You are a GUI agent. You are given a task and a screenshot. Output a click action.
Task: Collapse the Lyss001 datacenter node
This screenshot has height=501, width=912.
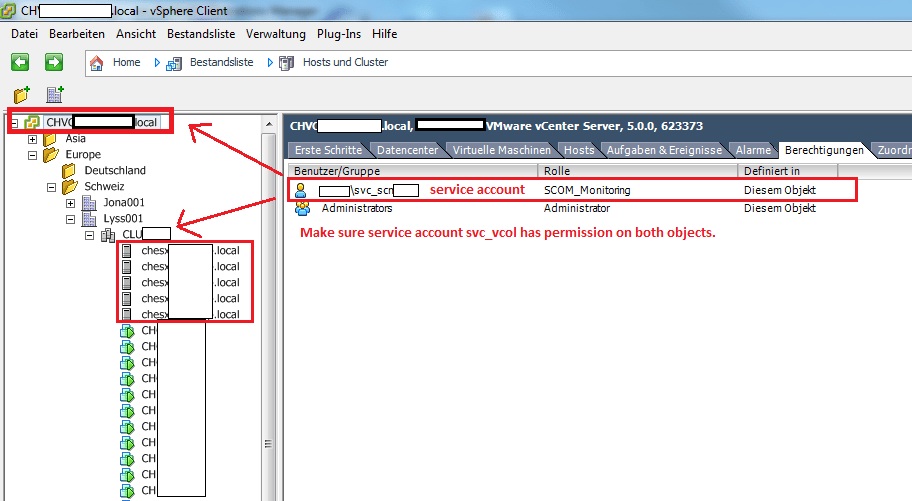[x=70, y=219]
